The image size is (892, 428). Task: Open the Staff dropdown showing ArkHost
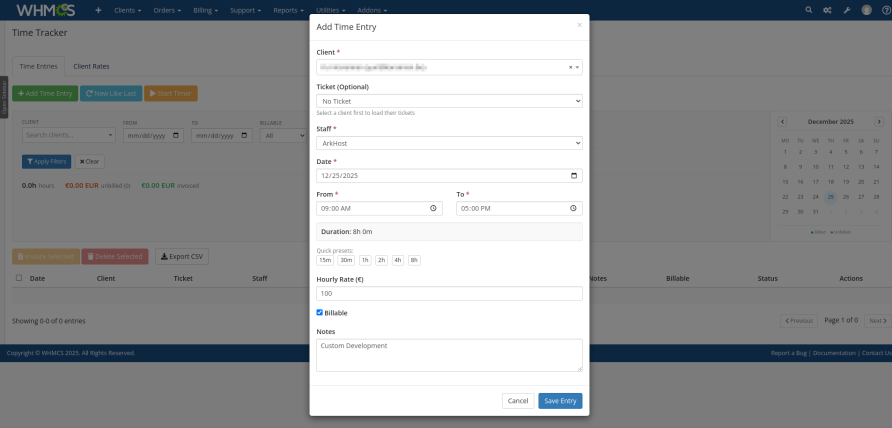(x=449, y=143)
